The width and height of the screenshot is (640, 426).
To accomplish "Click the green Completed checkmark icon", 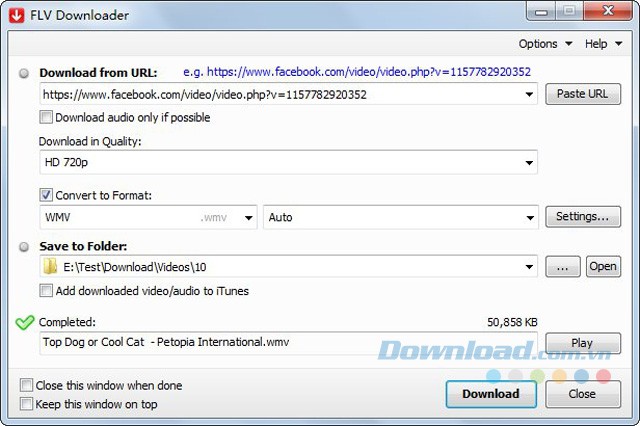I will pyautogui.click(x=24, y=322).
